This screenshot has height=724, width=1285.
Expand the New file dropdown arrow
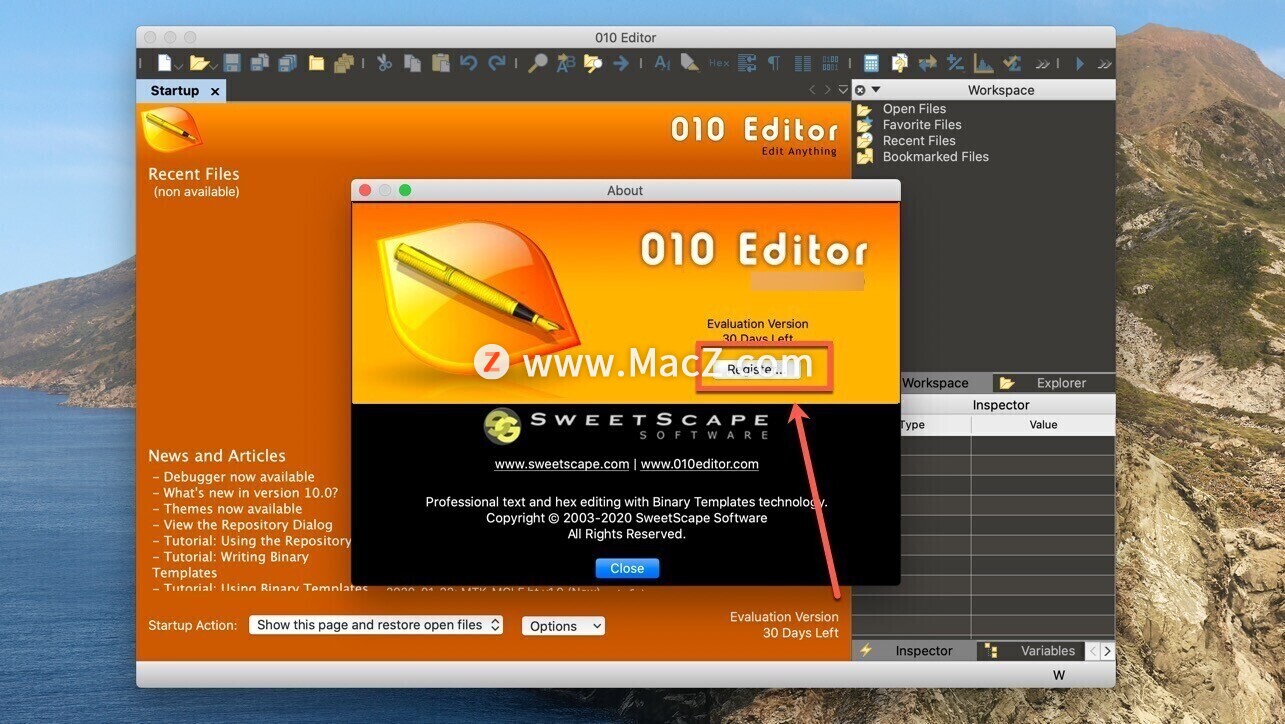179,65
